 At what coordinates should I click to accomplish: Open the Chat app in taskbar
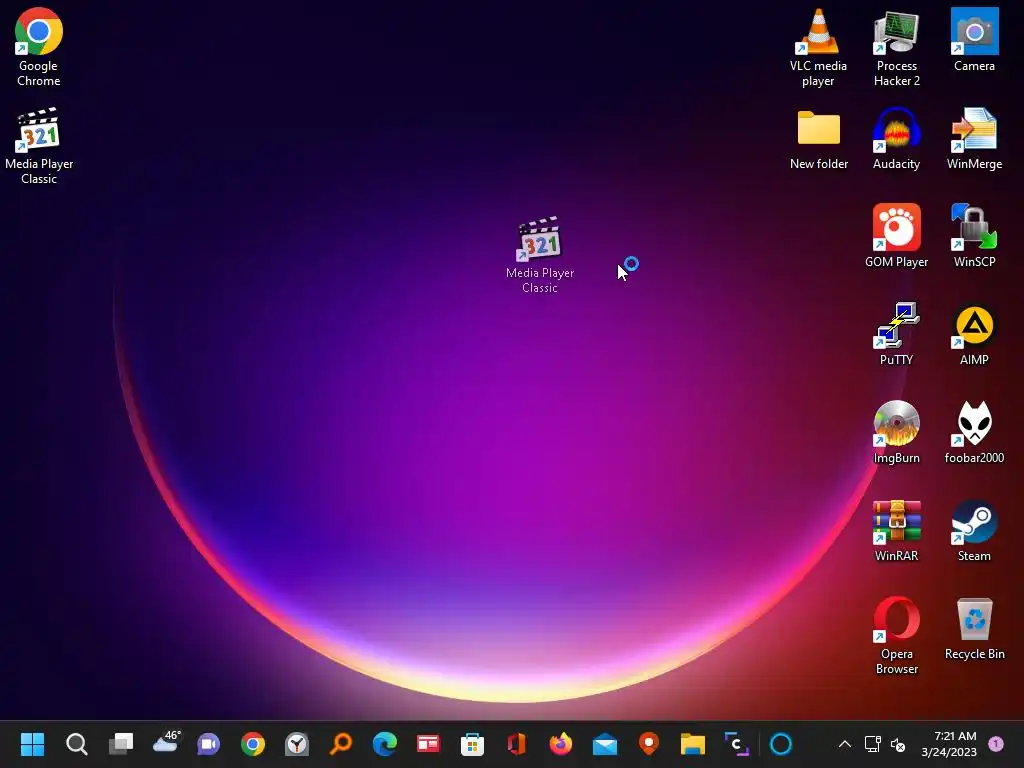point(209,744)
